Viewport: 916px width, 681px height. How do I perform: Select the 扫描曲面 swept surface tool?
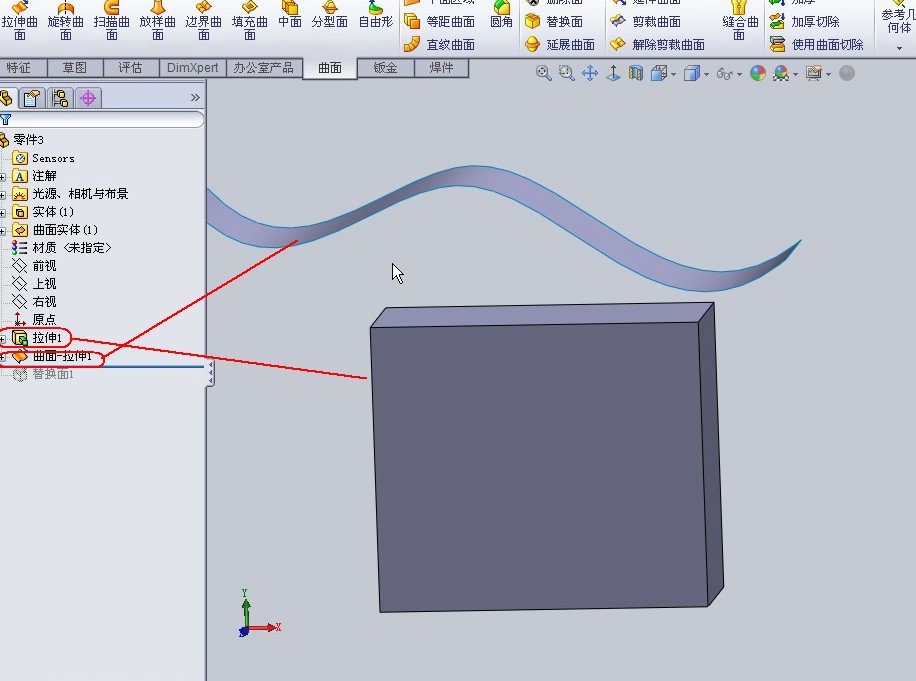(x=112, y=20)
